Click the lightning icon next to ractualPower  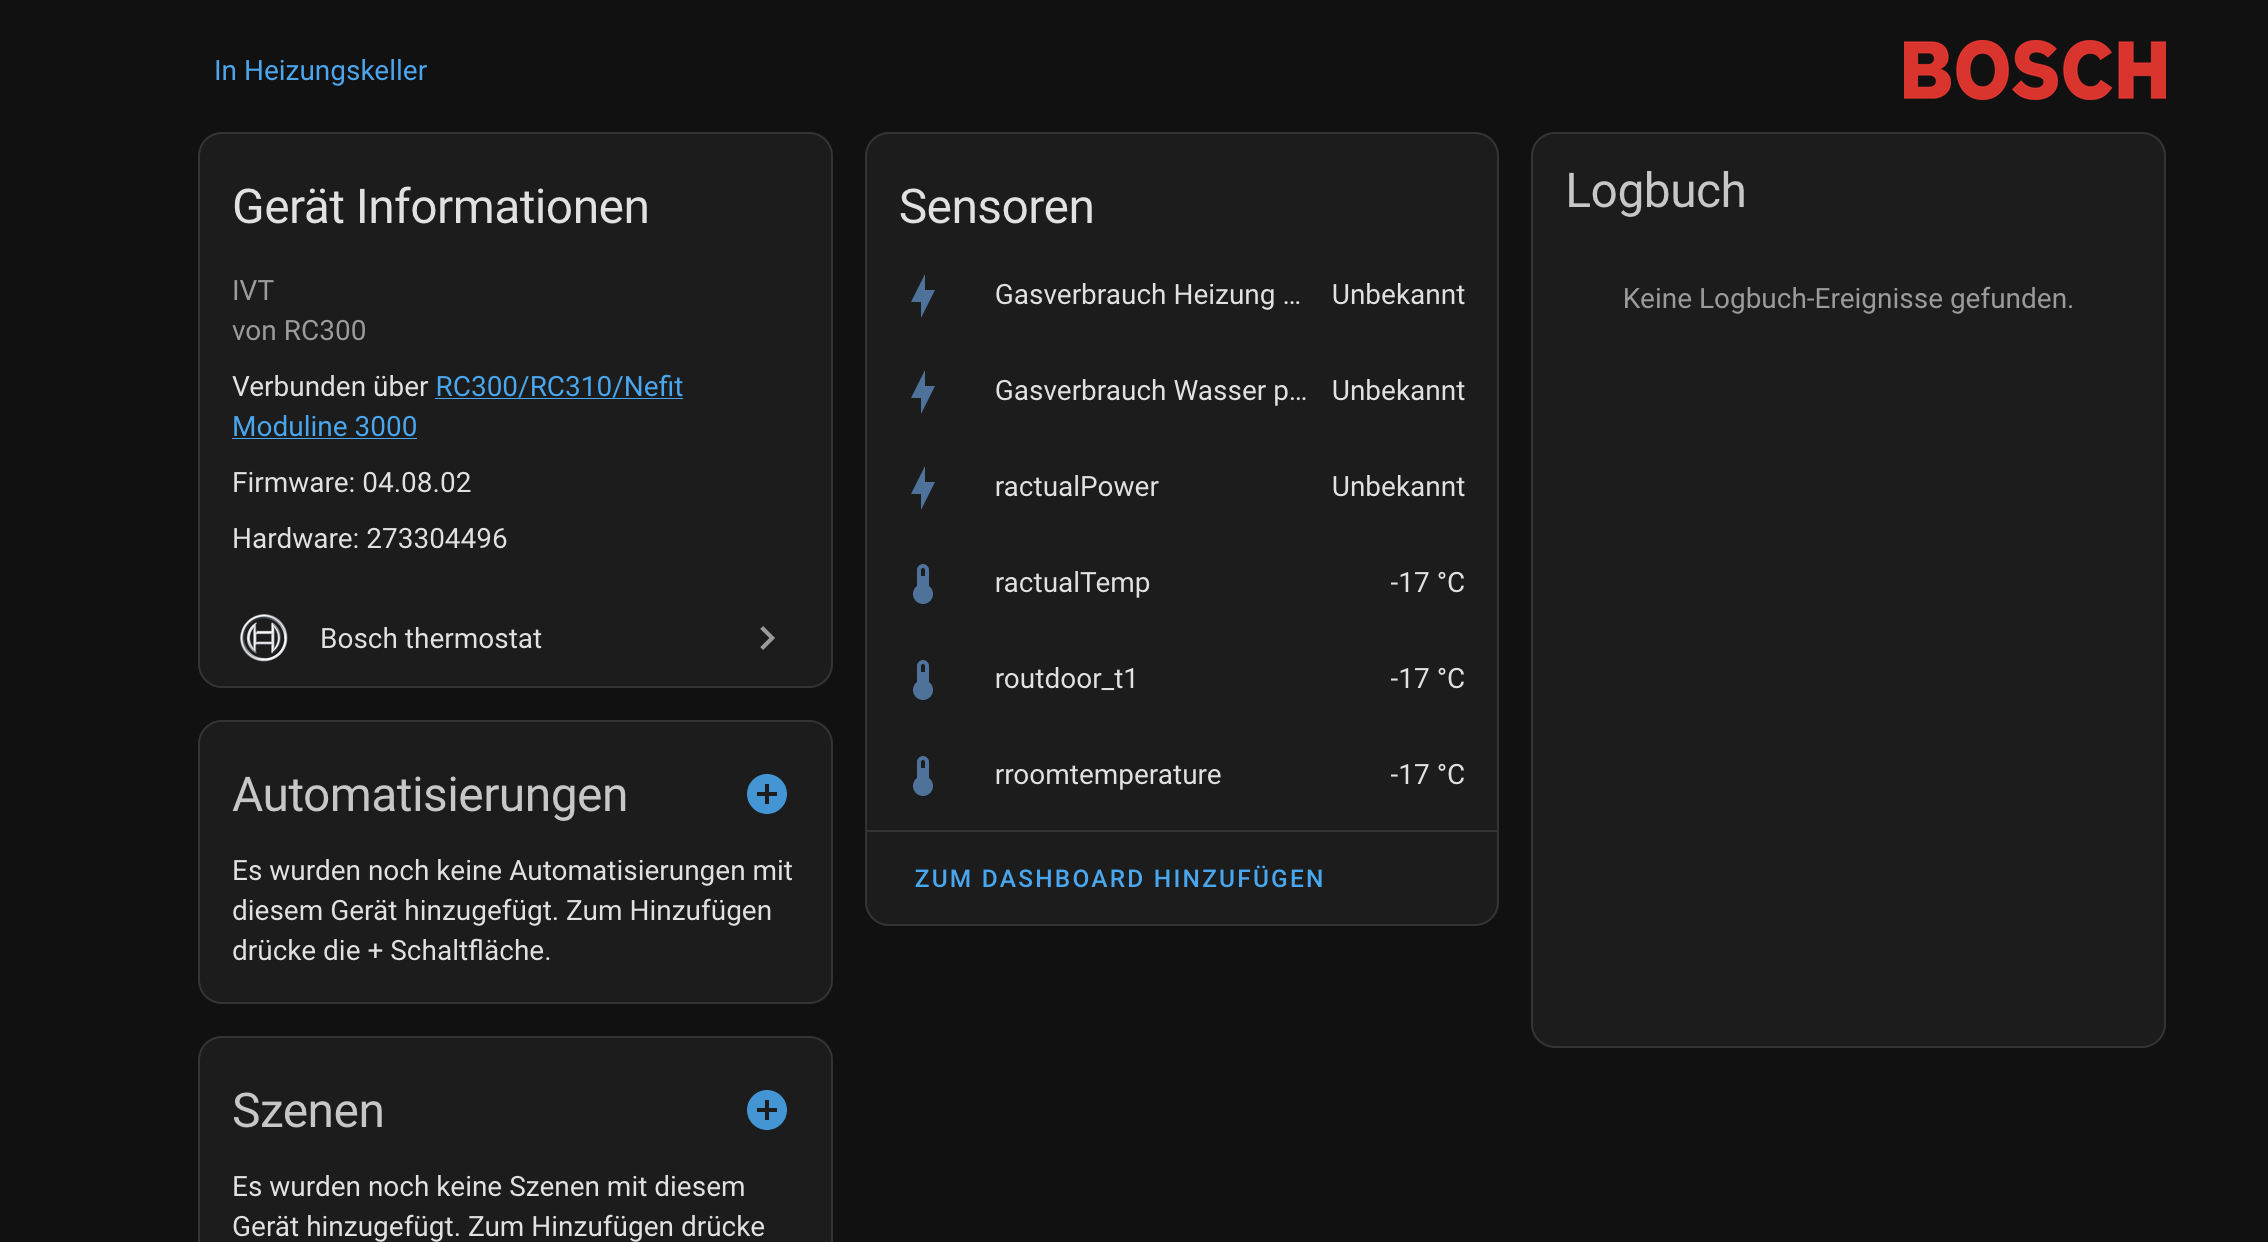click(923, 487)
